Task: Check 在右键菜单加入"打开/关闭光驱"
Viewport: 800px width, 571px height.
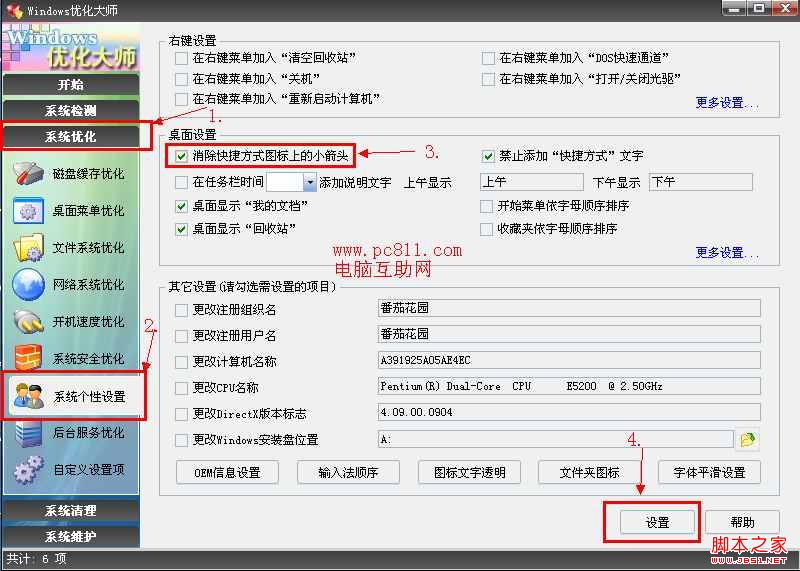Action: (x=488, y=79)
